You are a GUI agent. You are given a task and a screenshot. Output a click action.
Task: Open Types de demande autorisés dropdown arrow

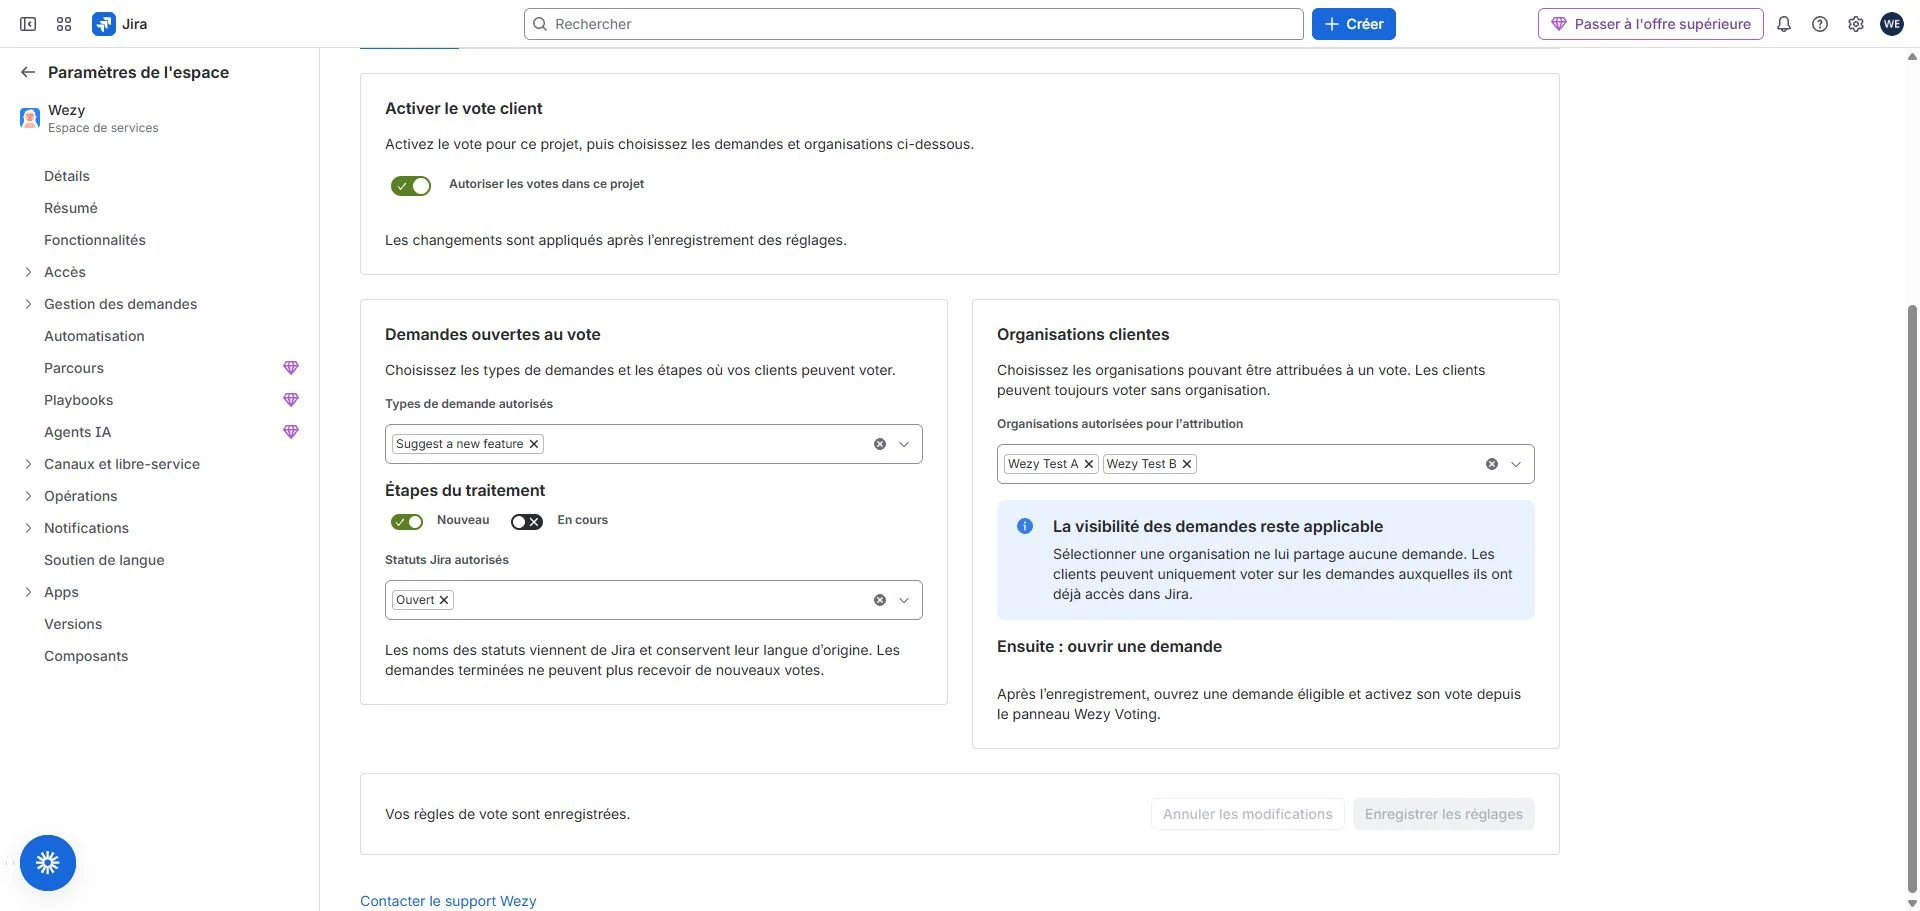[x=904, y=444]
